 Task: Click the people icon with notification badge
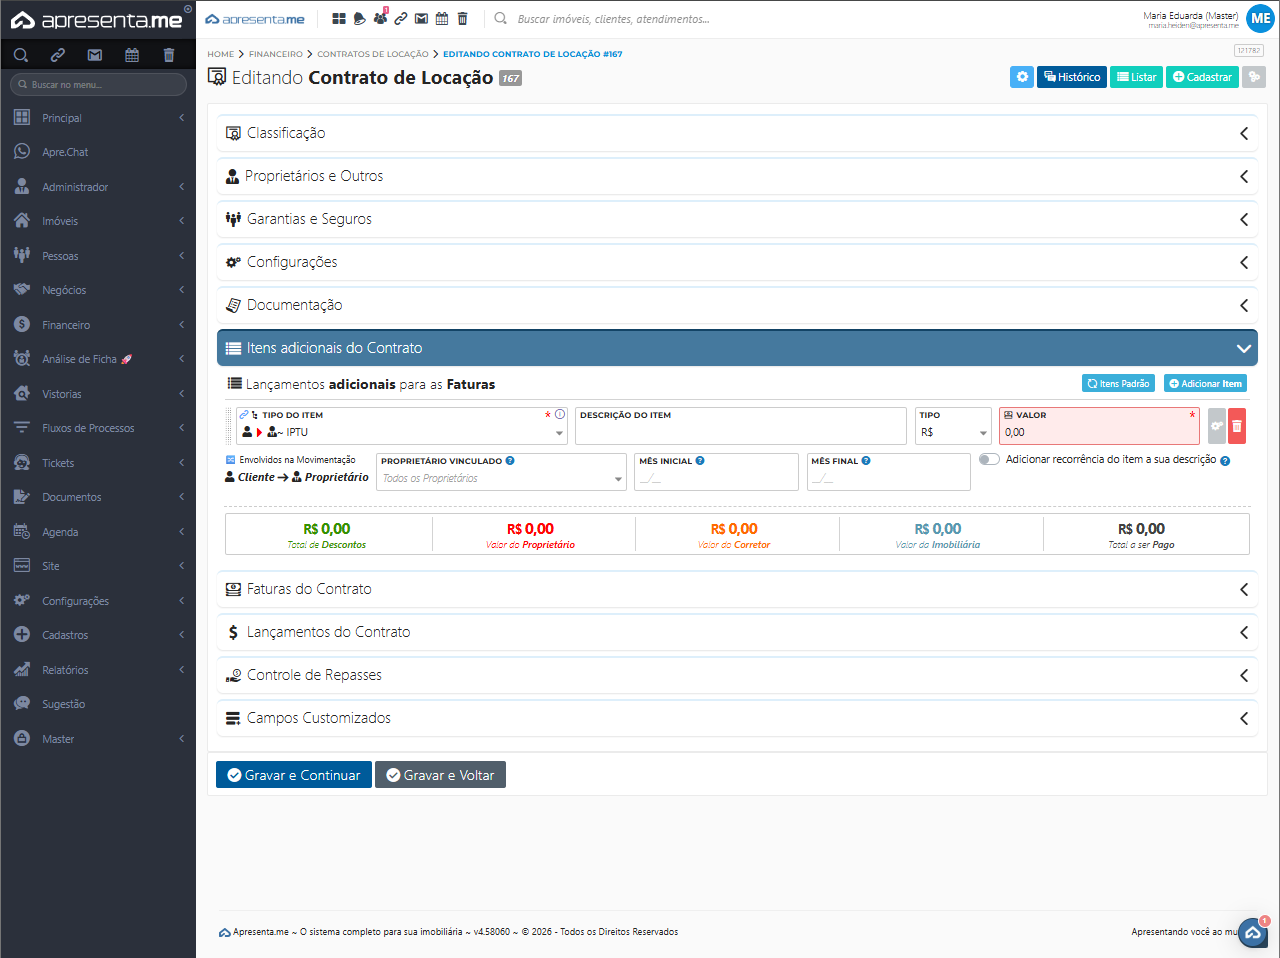click(x=380, y=19)
